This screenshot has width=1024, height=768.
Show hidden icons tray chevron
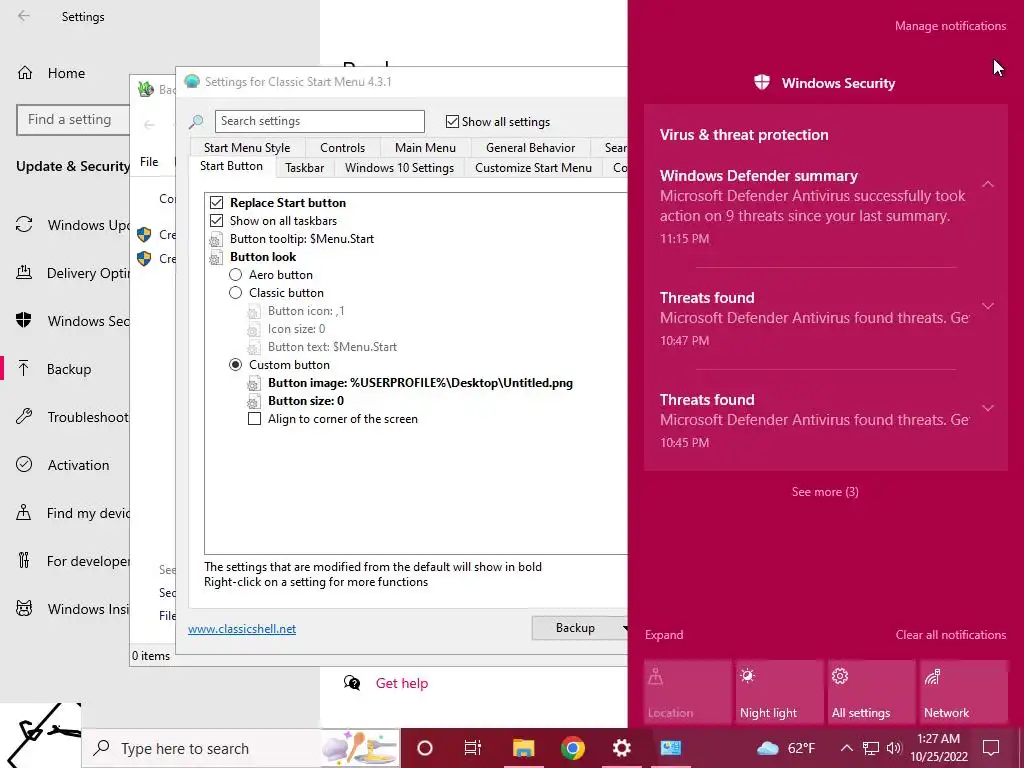tap(846, 748)
